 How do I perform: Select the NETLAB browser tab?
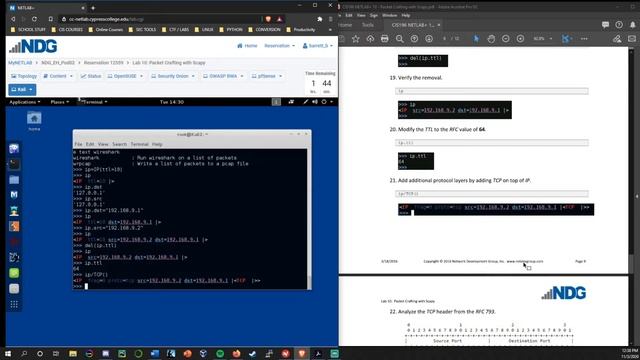click(x=46, y=8)
